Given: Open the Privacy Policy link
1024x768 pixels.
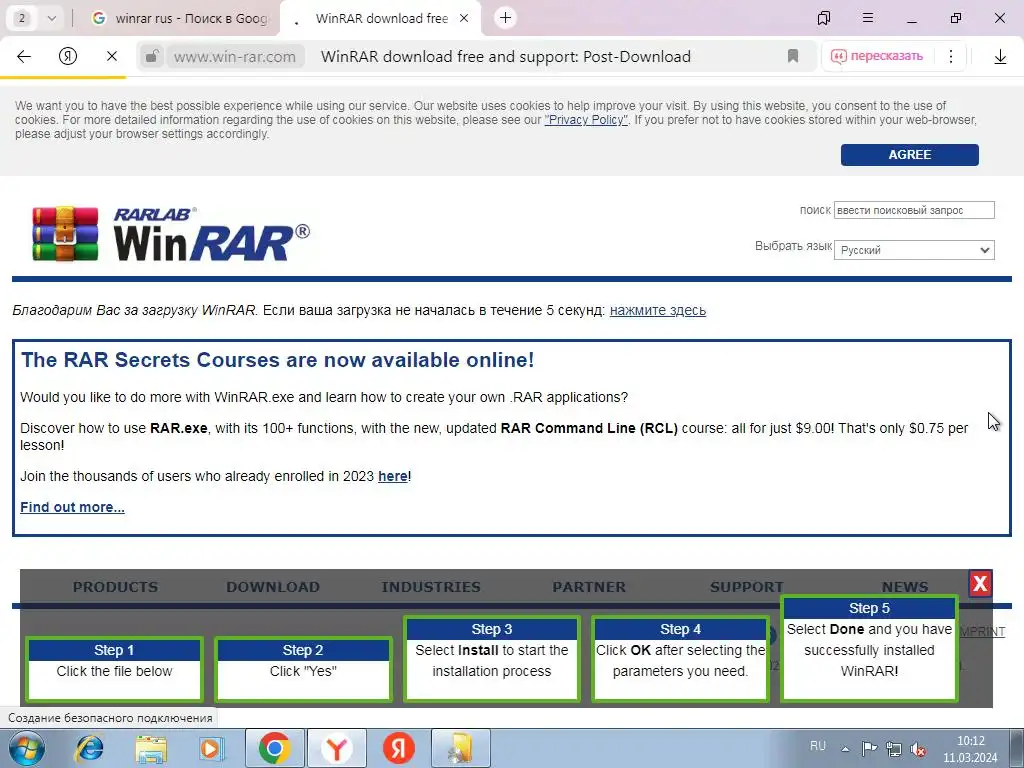Looking at the screenshot, I should [x=586, y=120].
